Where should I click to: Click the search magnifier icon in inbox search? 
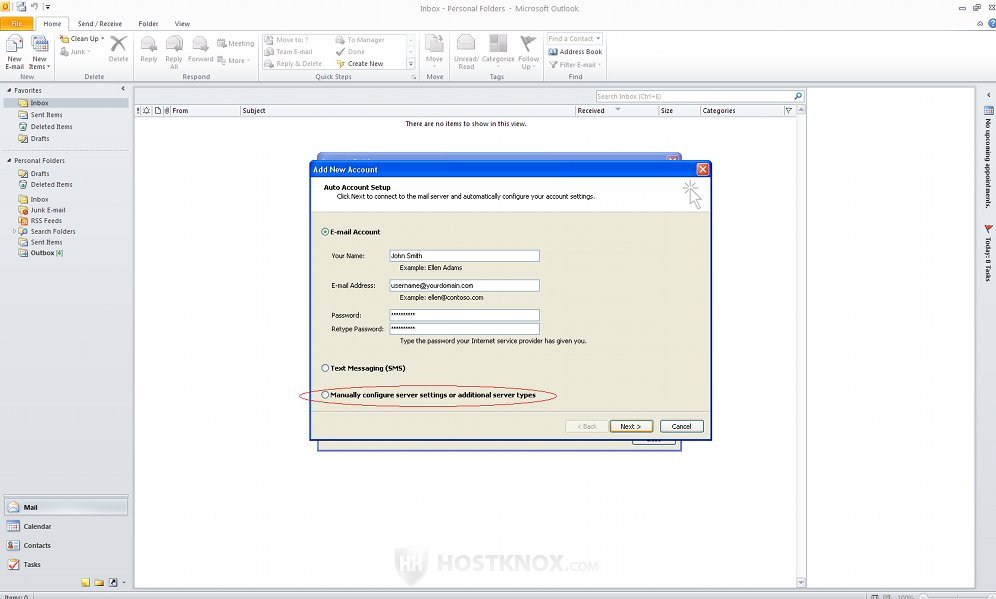click(x=798, y=96)
